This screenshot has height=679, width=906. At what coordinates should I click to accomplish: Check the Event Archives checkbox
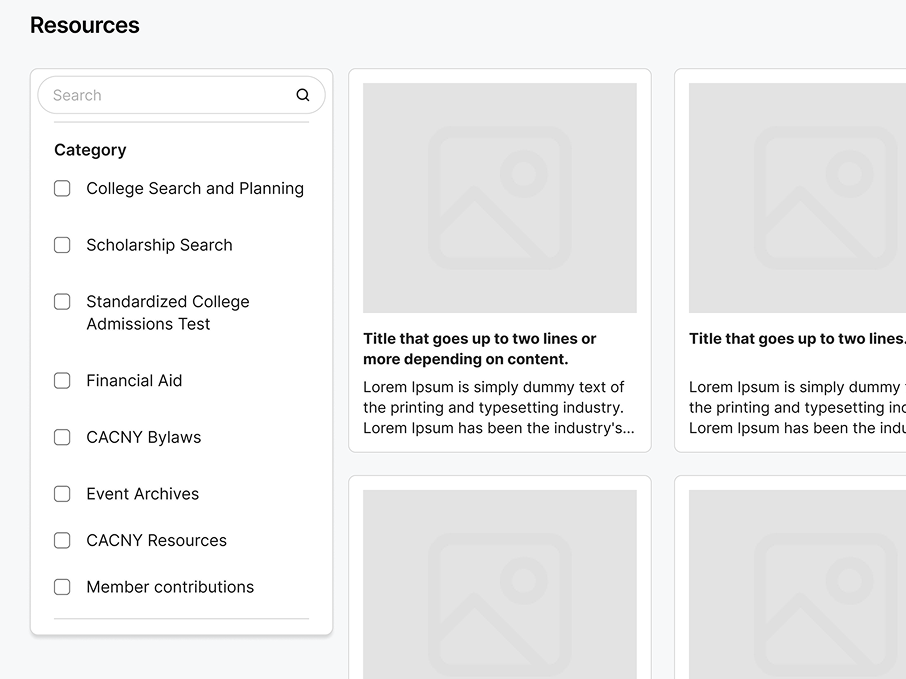tap(62, 494)
